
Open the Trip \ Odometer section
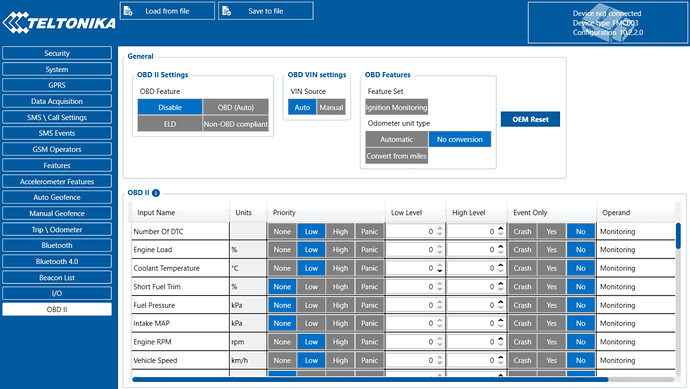point(57,230)
